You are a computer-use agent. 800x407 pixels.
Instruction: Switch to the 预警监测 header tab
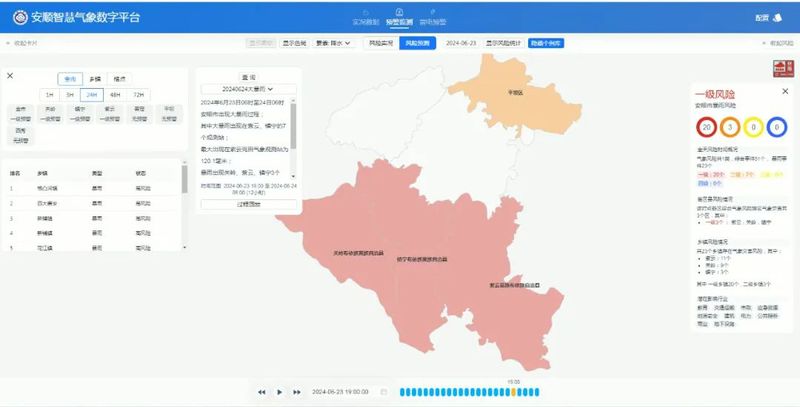tap(399, 22)
